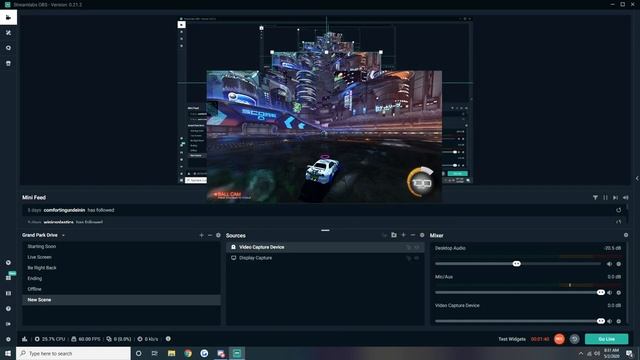Click the status bar info icon
Screen dimensions: 640x360
coord(168,339)
